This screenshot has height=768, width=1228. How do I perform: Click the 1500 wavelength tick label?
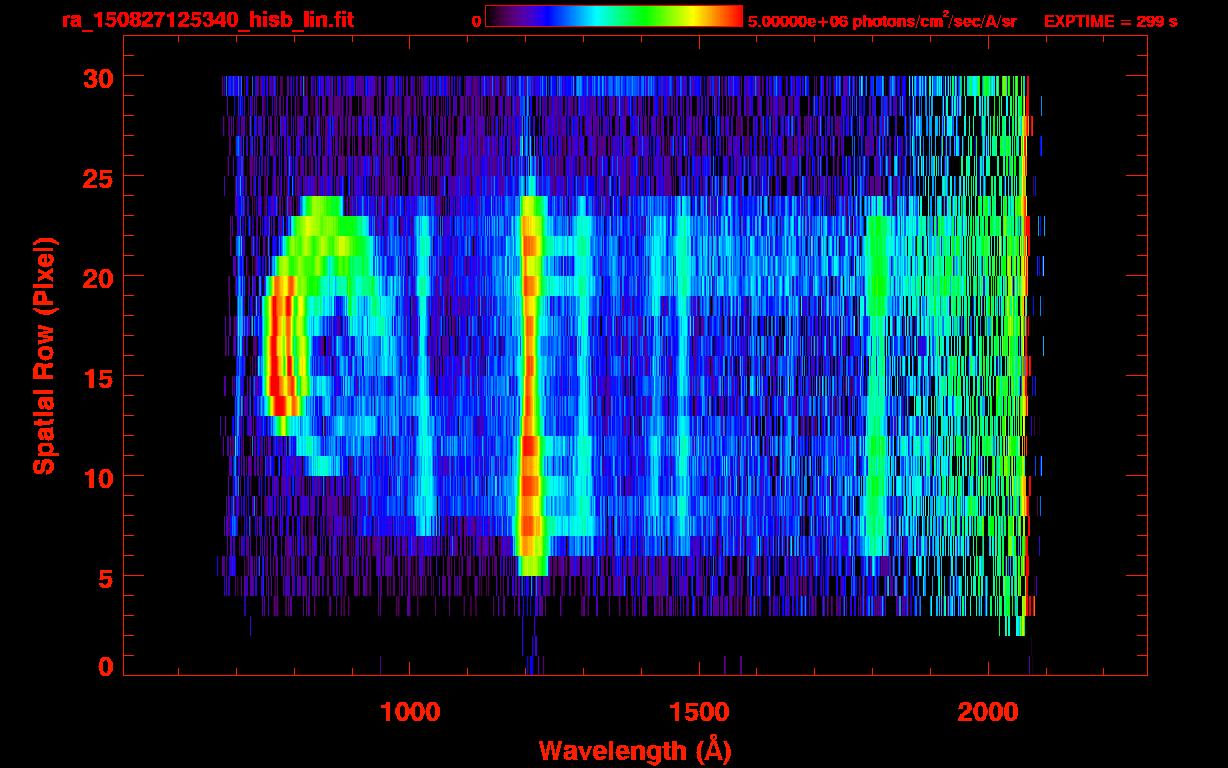click(x=698, y=712)
